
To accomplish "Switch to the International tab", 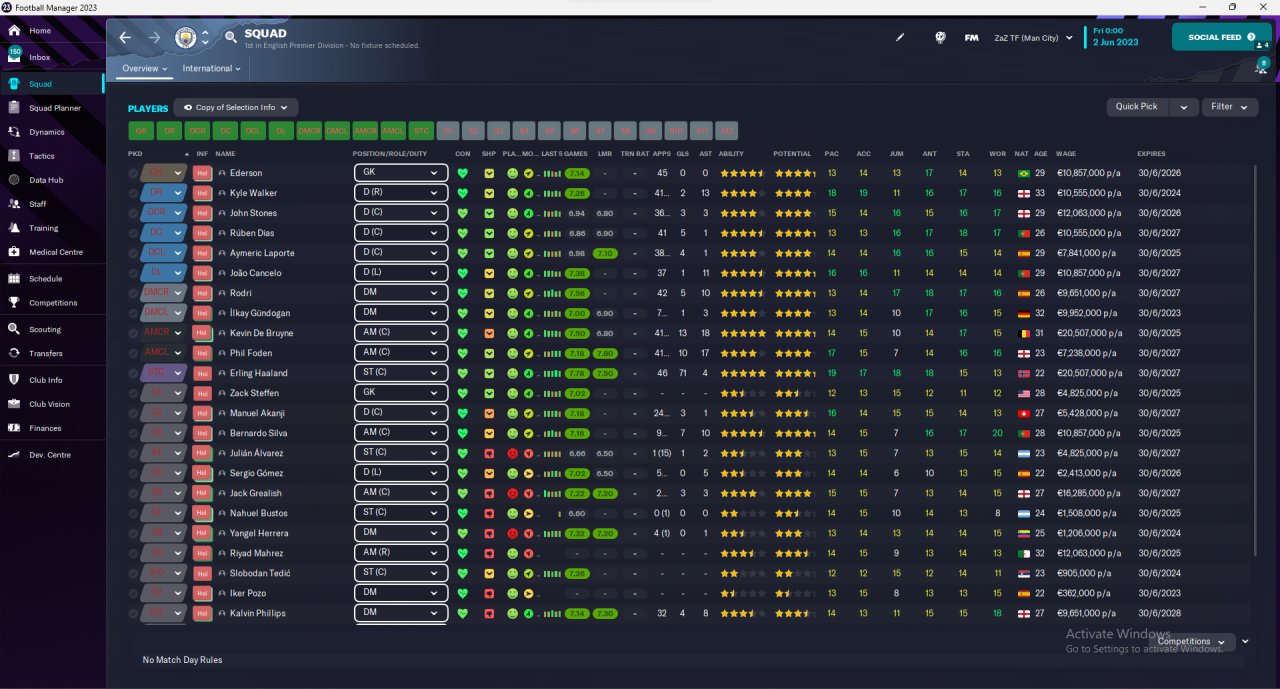I will point(211,69).
